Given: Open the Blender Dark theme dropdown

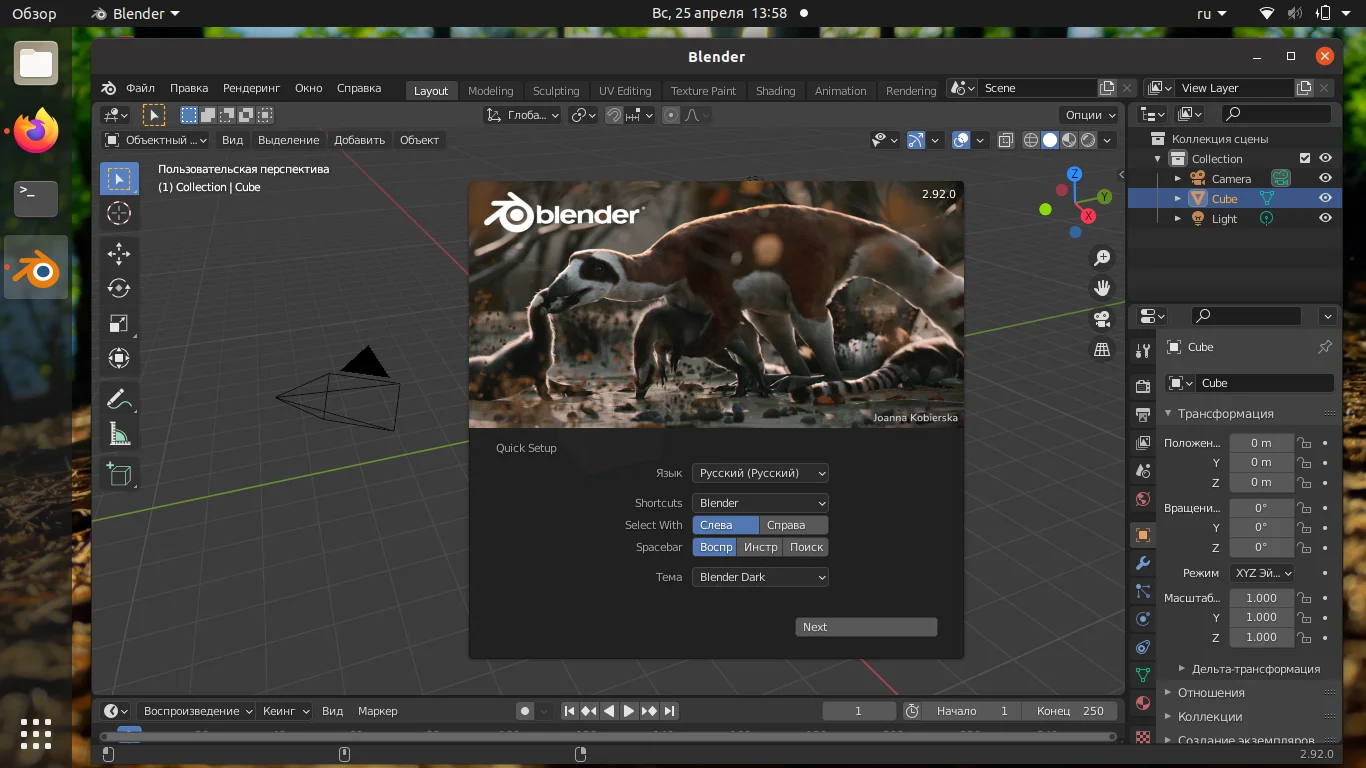Looking at the screenshot, I should (760, 577).
